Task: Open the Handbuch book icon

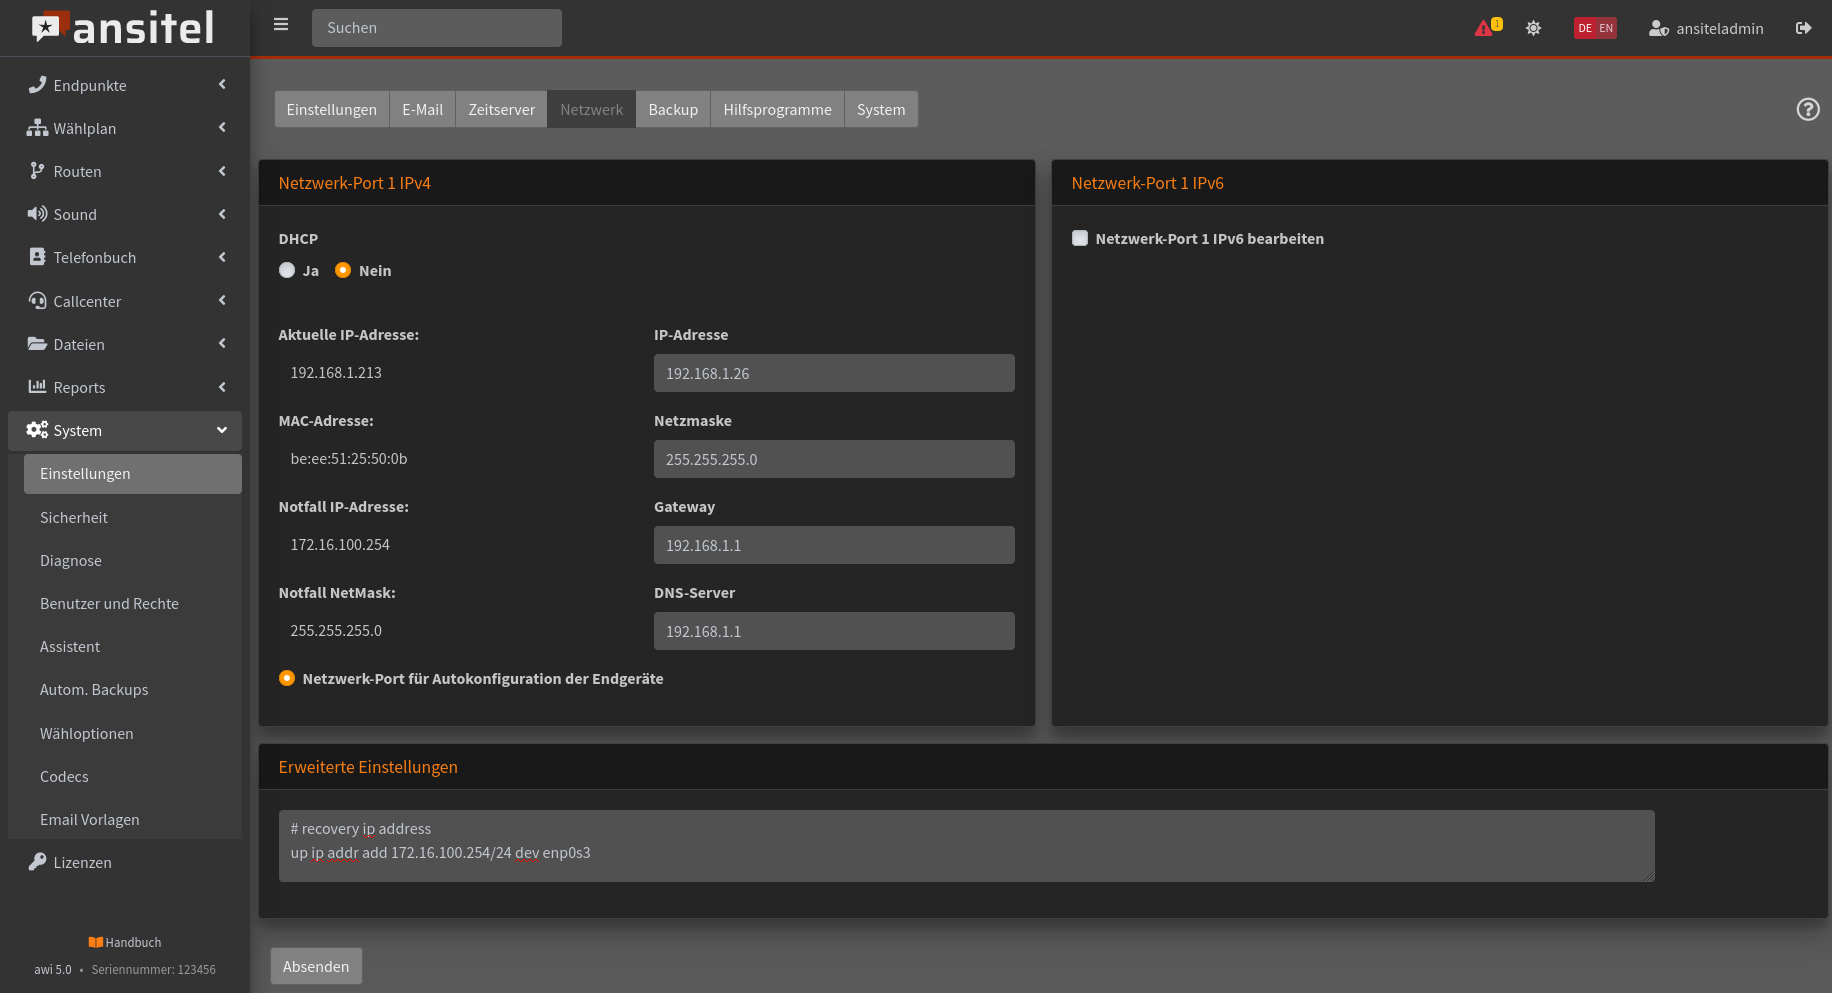Action: click(x=96, y=942)
